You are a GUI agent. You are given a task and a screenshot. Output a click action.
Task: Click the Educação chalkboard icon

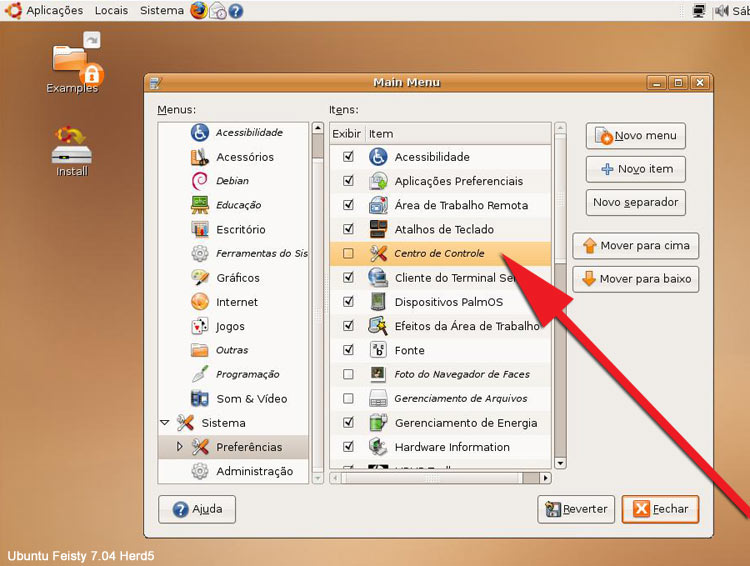tap(199, 205)
